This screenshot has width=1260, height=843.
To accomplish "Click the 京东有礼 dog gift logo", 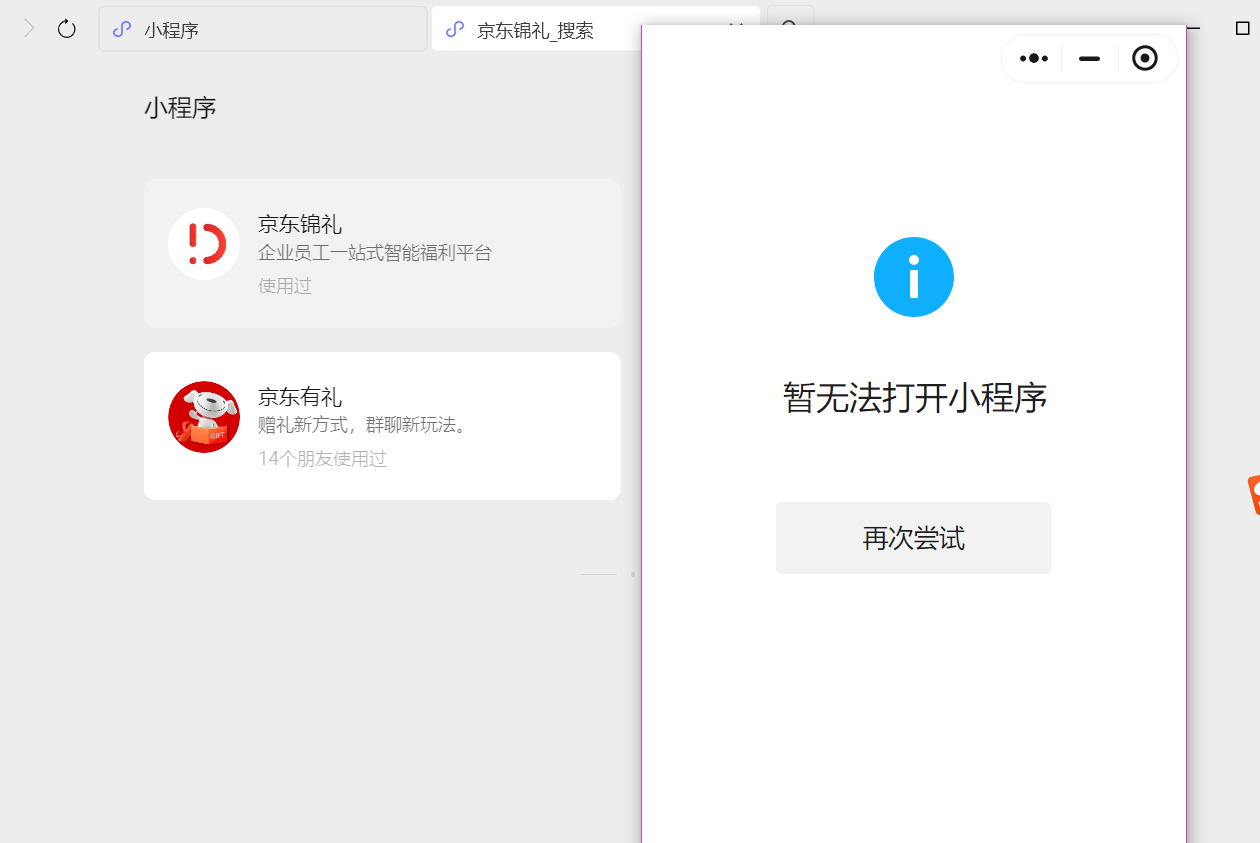I will [x=204, y=417].
